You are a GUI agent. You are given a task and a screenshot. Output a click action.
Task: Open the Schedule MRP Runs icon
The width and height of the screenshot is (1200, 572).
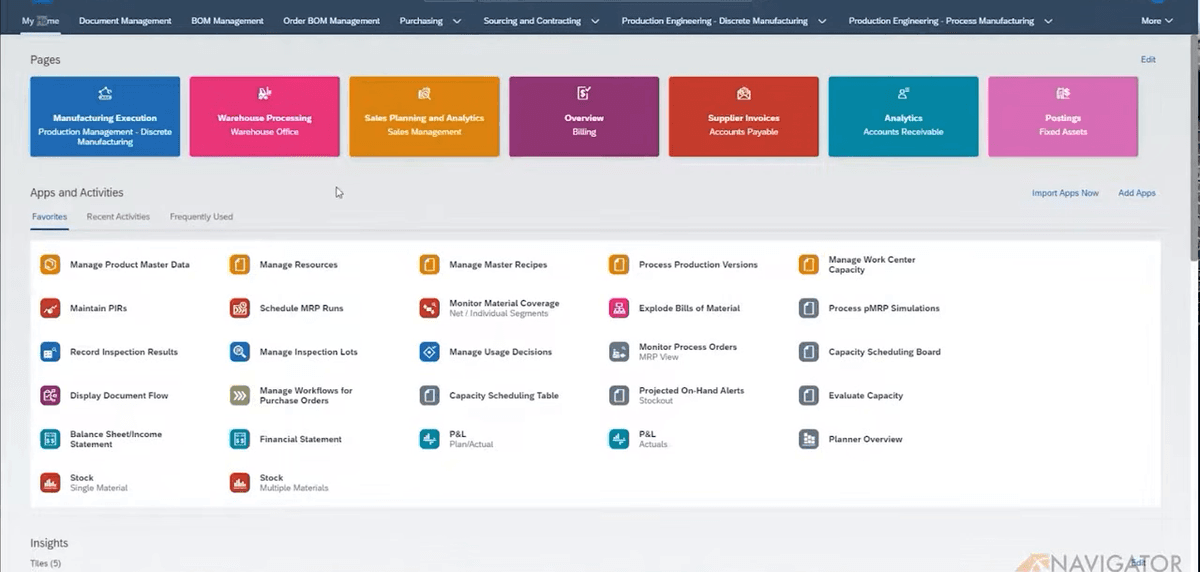coord(240,308)
